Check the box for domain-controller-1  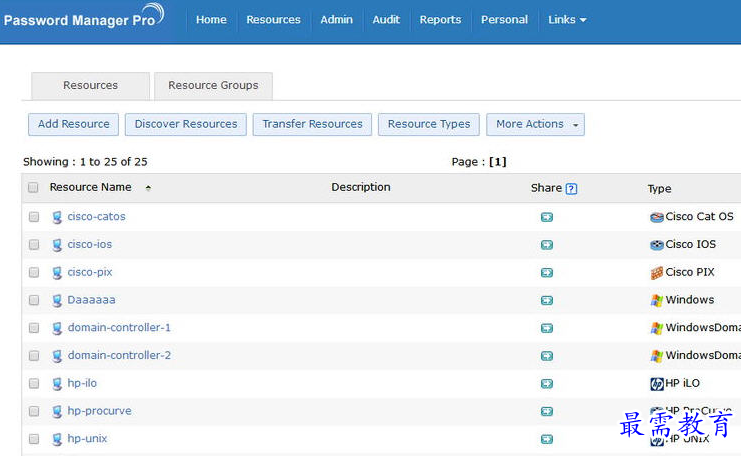tap(34, 328)
